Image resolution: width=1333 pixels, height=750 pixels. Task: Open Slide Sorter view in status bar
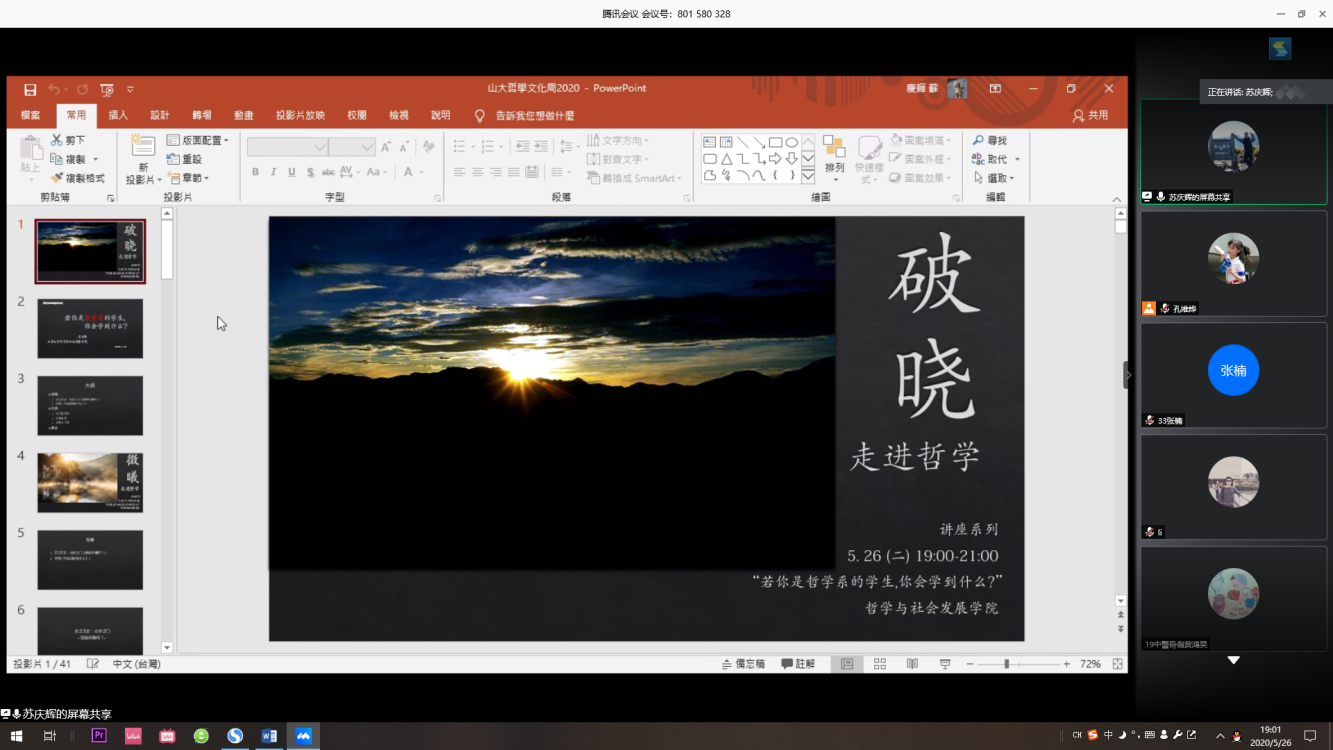point(880,664)
